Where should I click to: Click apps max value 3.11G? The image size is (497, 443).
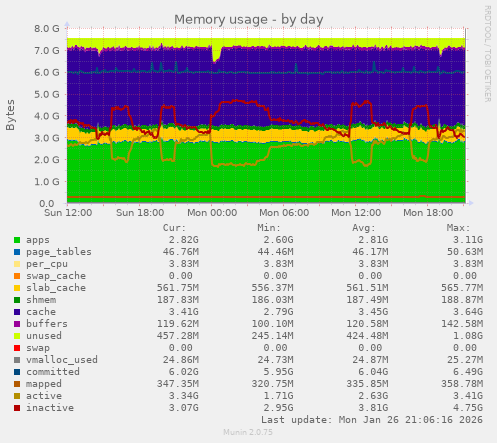coord(468,240)
